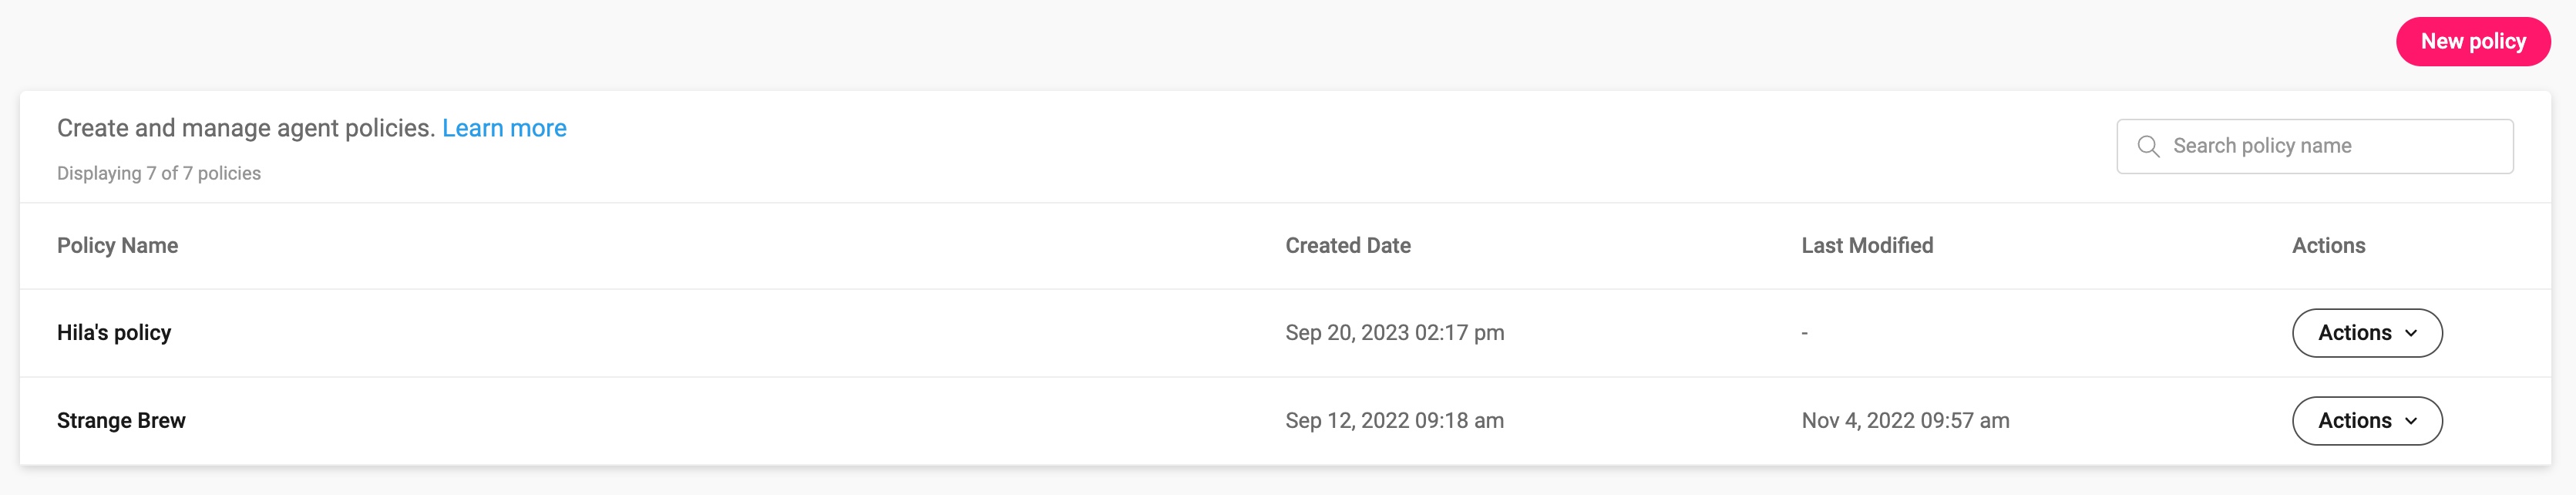The height and width of the screenshot is (495, 2576).
Task: Click the magnifier icon in search box
Action: [x=2148, y=146]
